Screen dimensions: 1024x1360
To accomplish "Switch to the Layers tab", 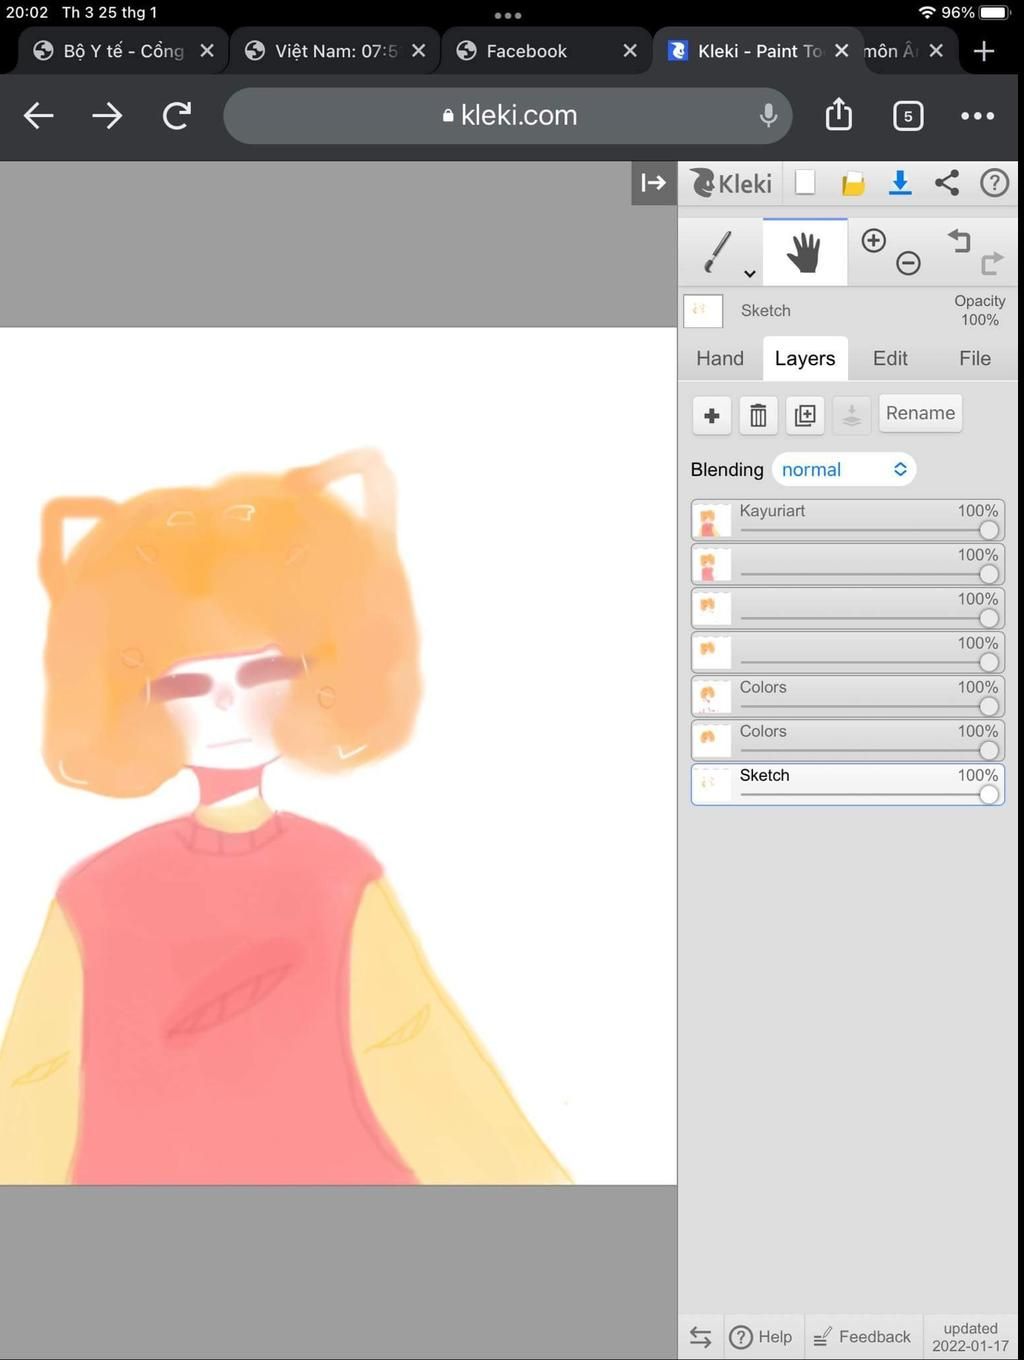I will coord(805,359).
